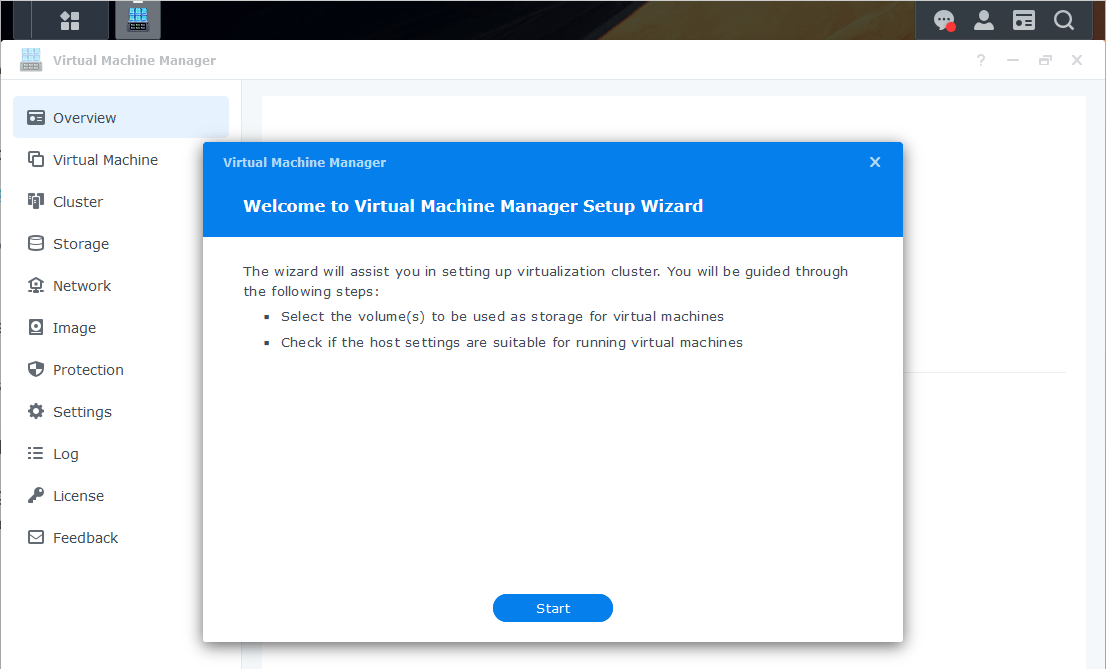View the Log page
This screenshot has height=669, width=1106.
66,454
